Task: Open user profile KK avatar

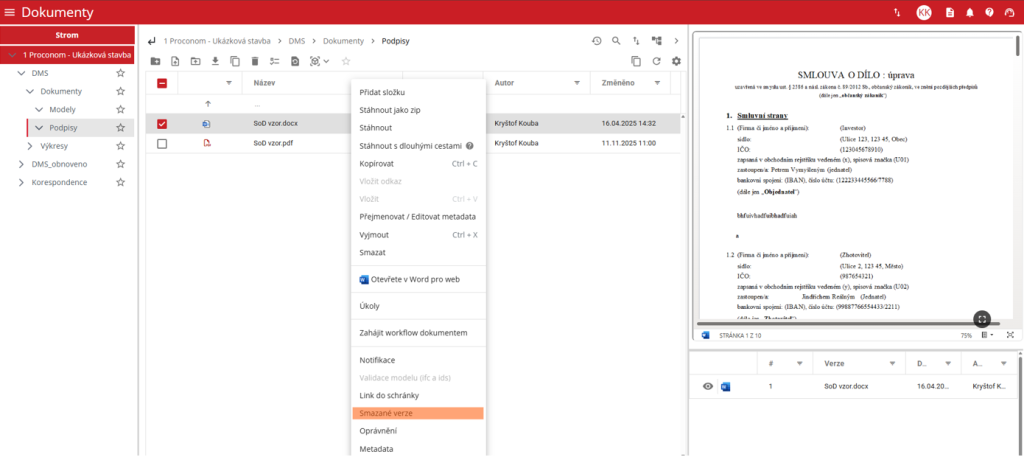Action: point(924,13)
